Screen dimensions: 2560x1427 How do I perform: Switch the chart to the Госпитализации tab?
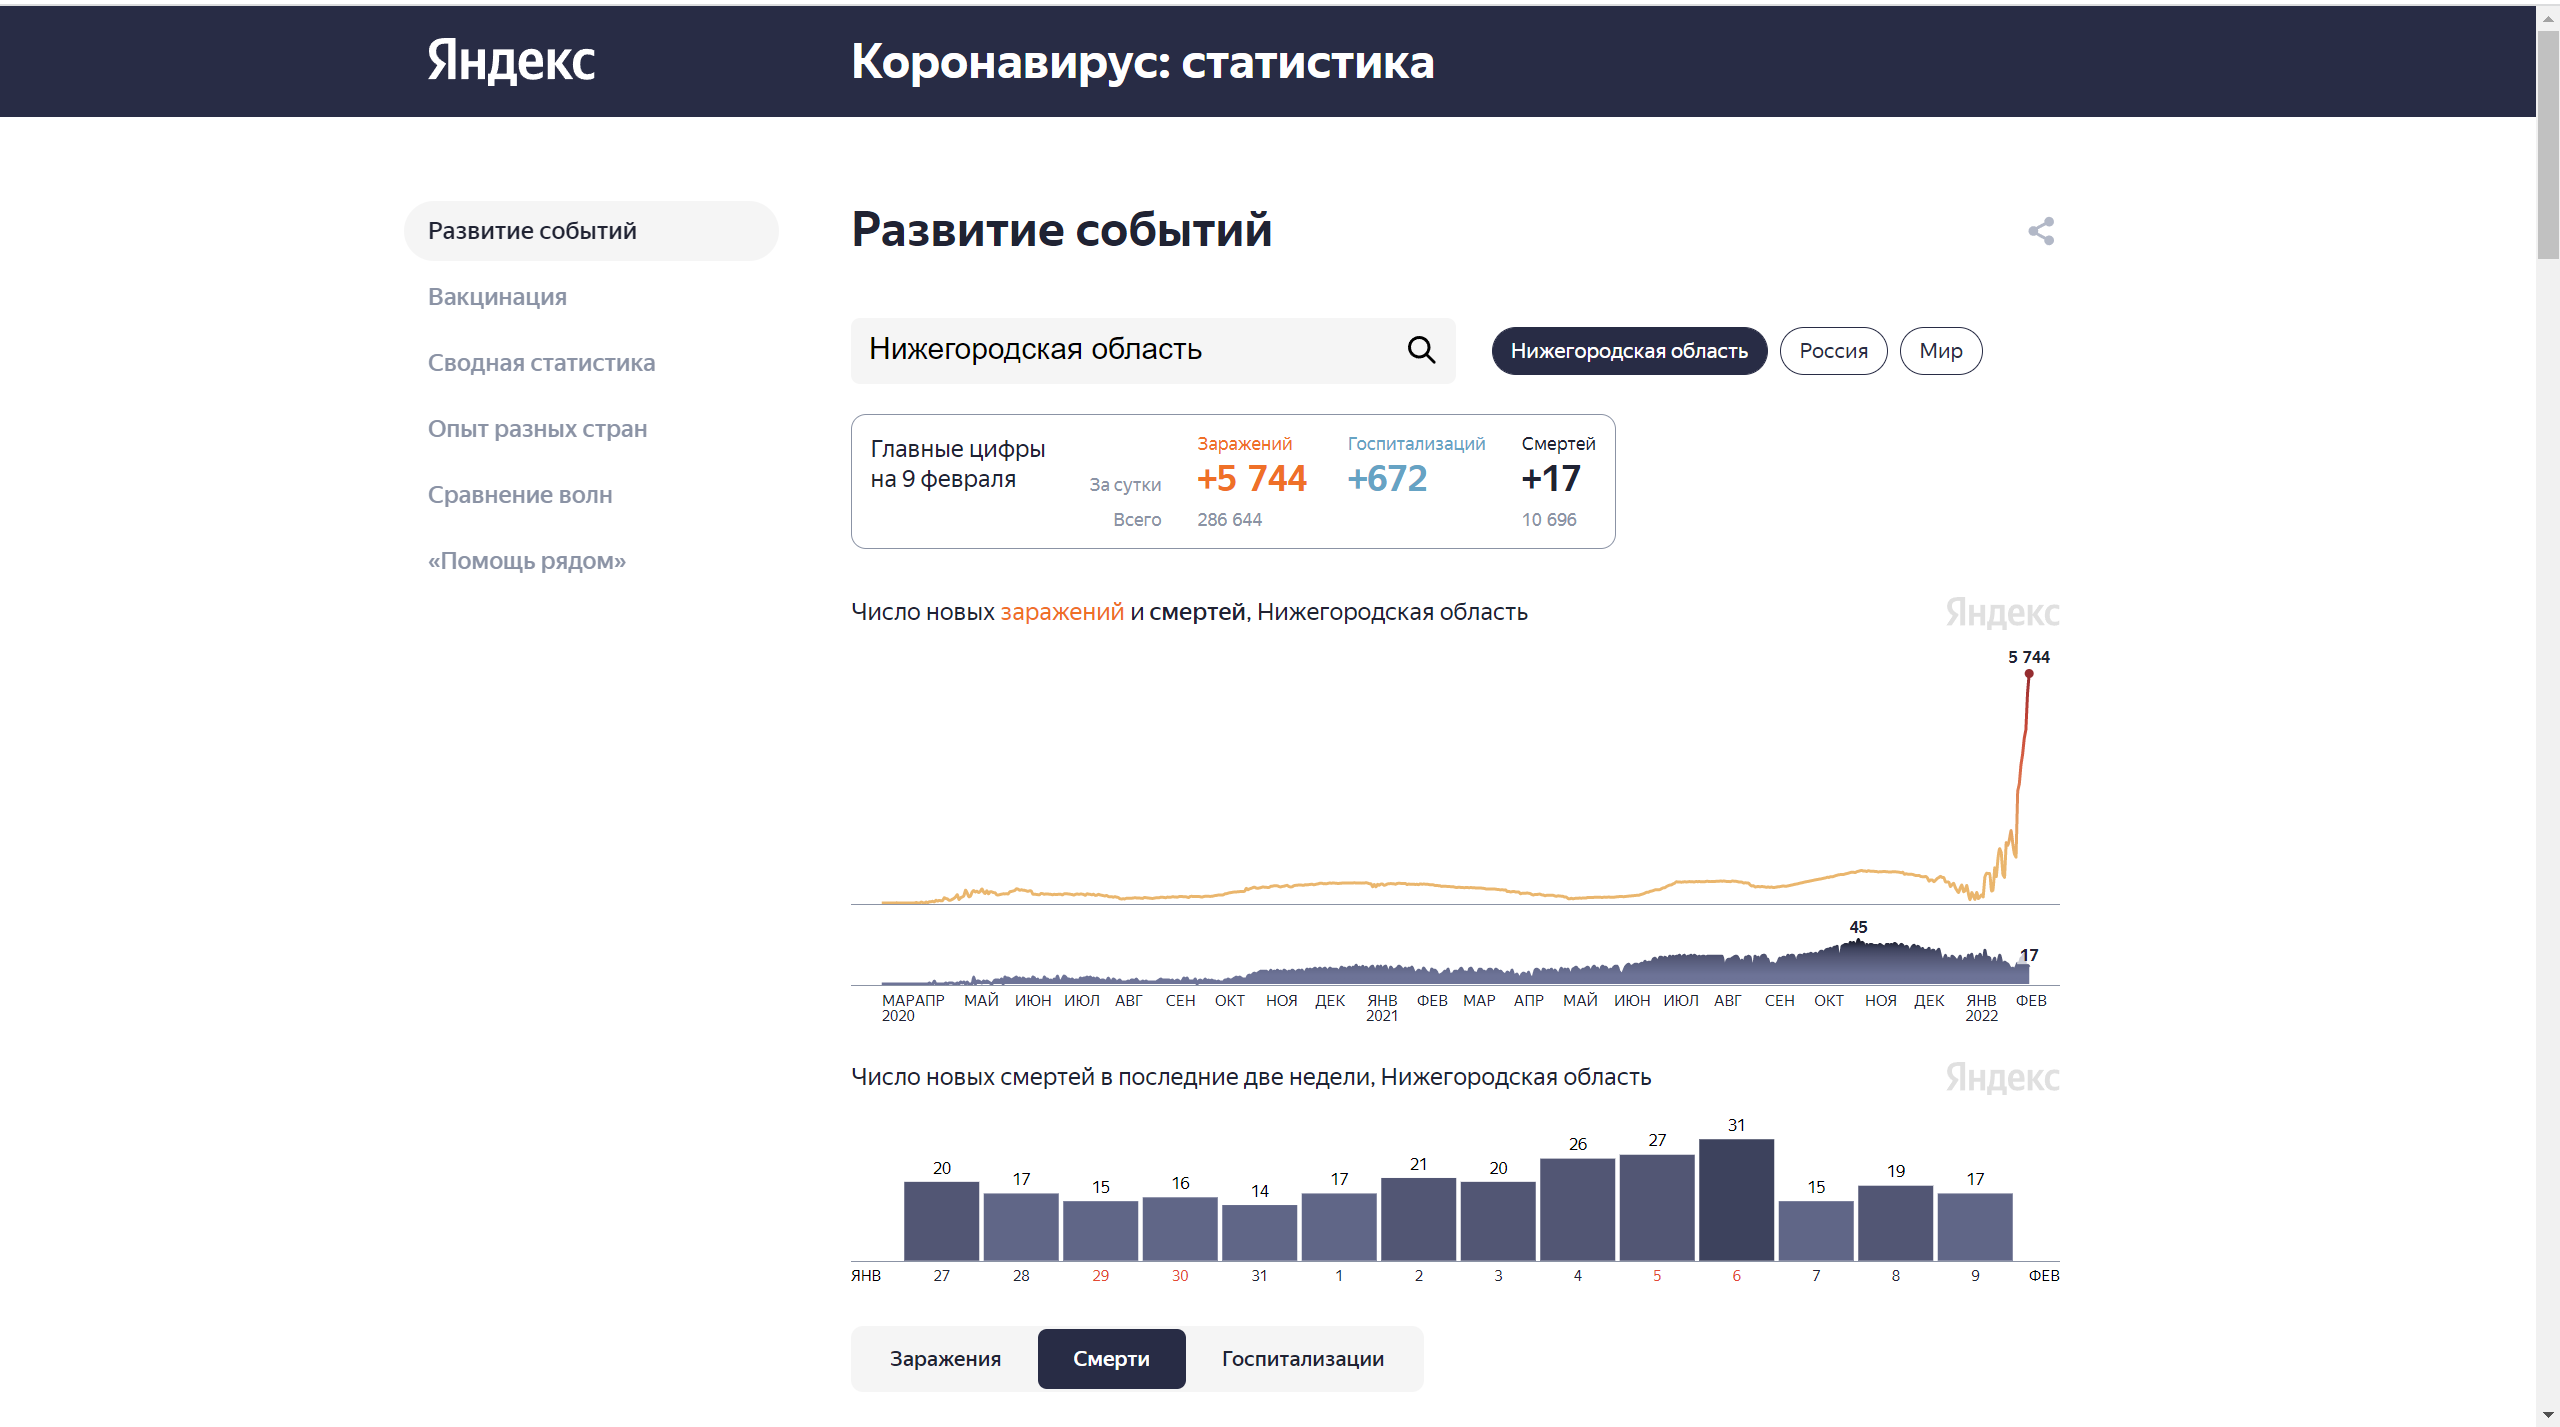[1303, 1359]
